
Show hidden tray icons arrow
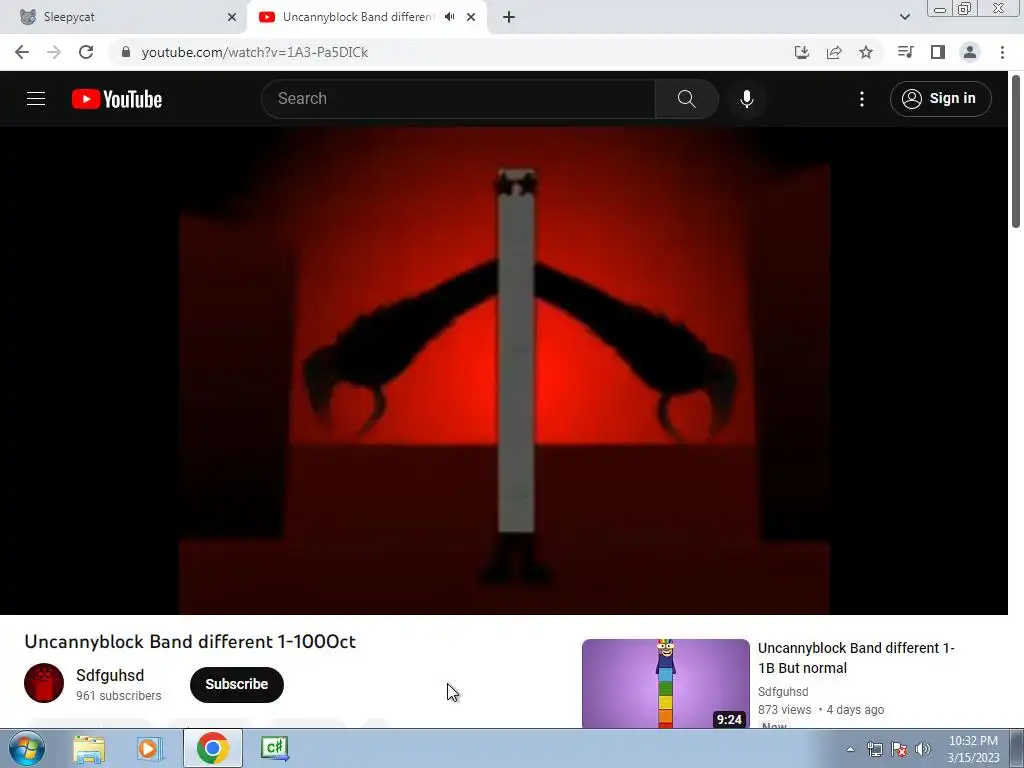click(850, 749)
